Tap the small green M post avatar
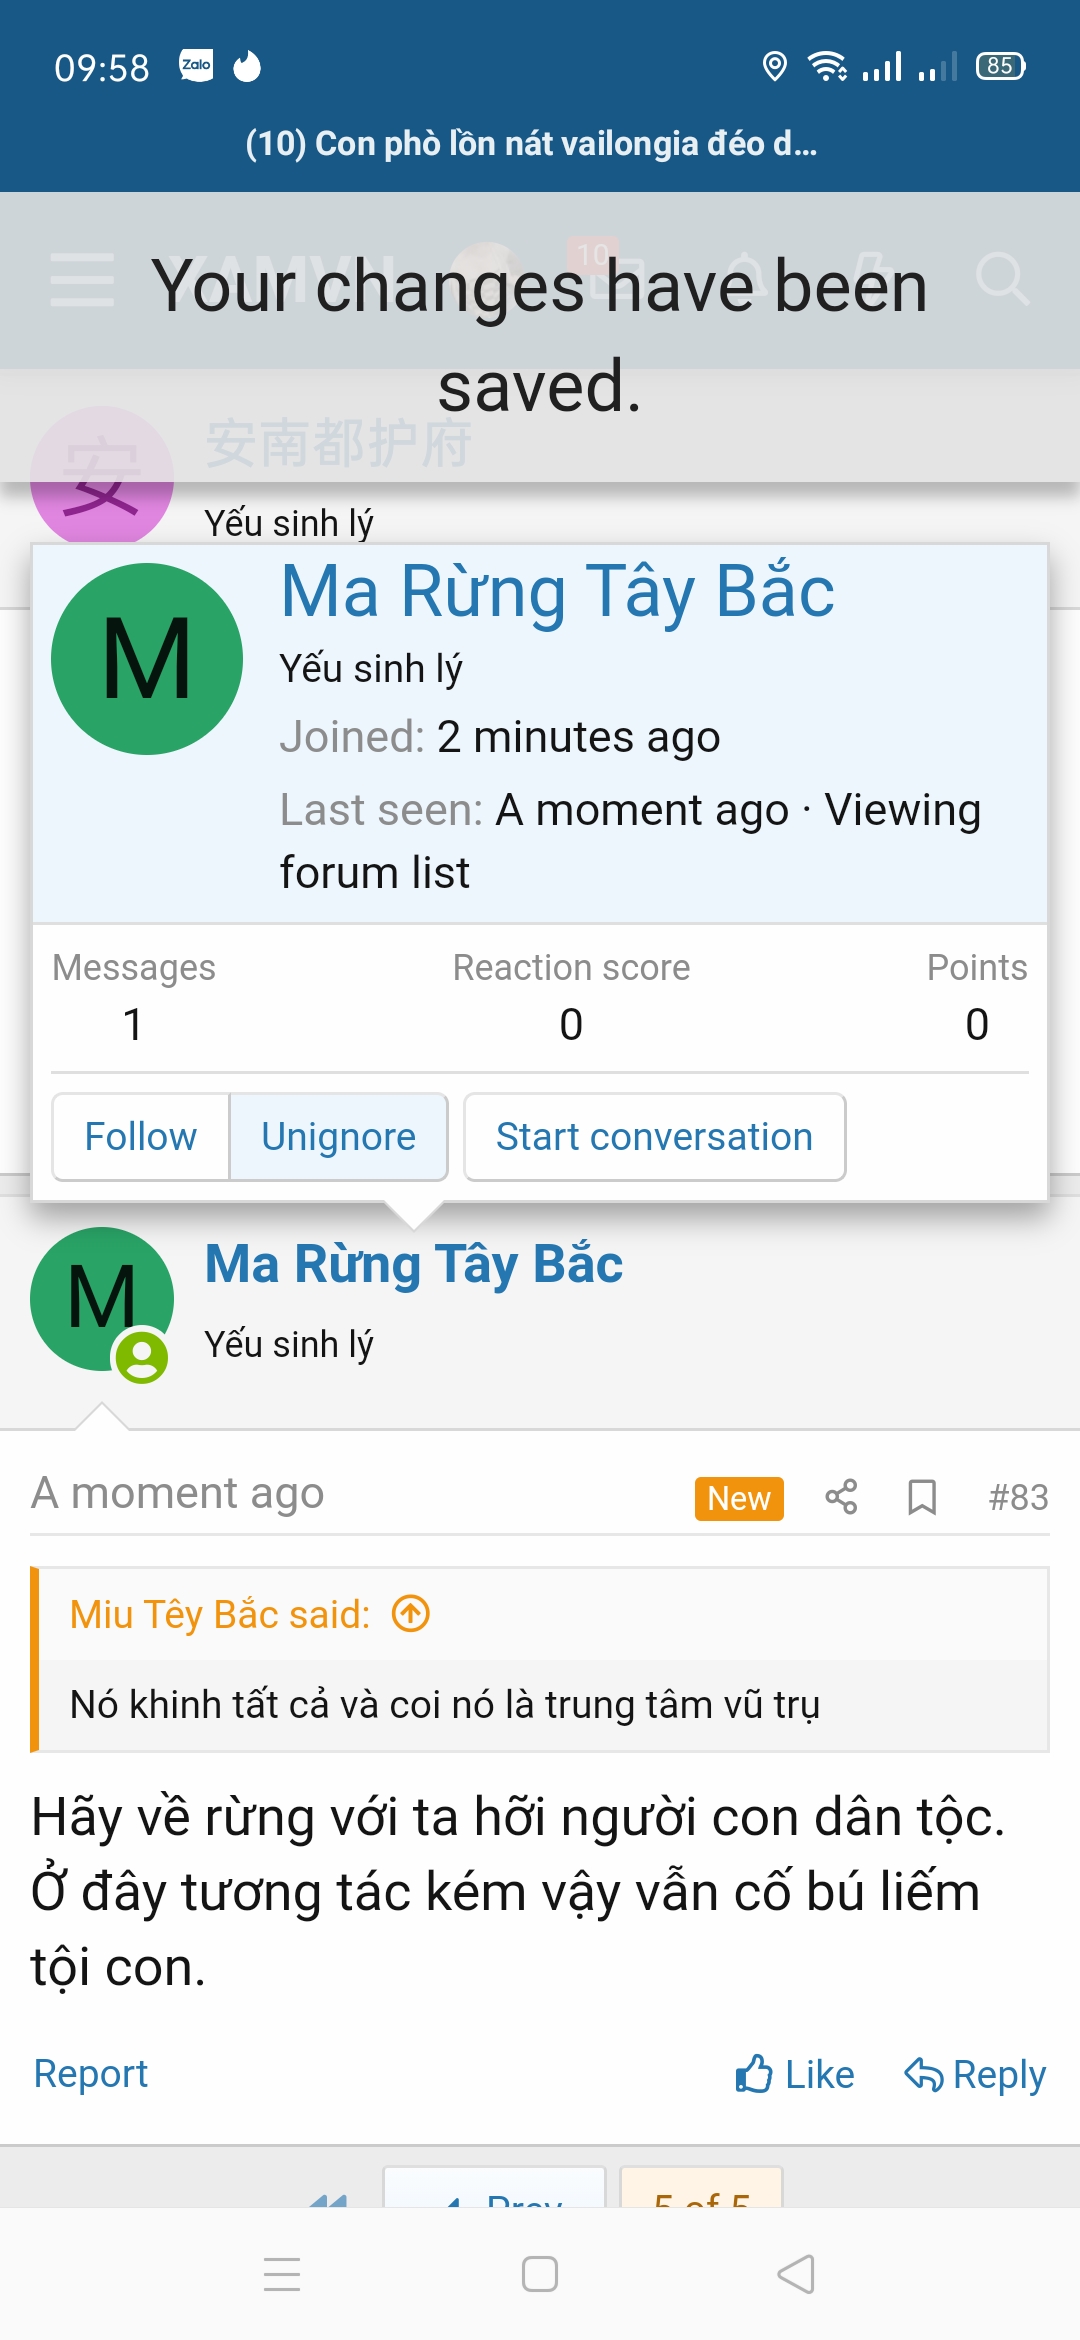The width and height of the screenshot is (1080, 2340). 101,1298
